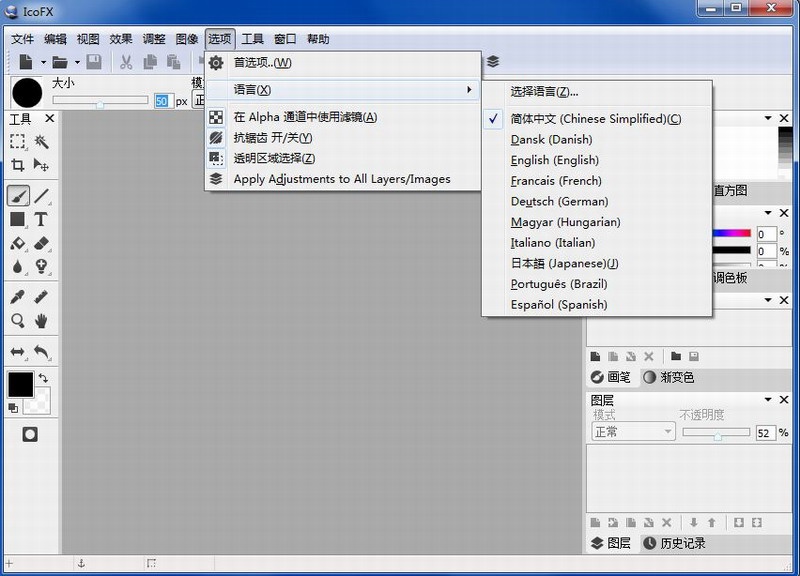Select the crop tool

coord(17,165)
